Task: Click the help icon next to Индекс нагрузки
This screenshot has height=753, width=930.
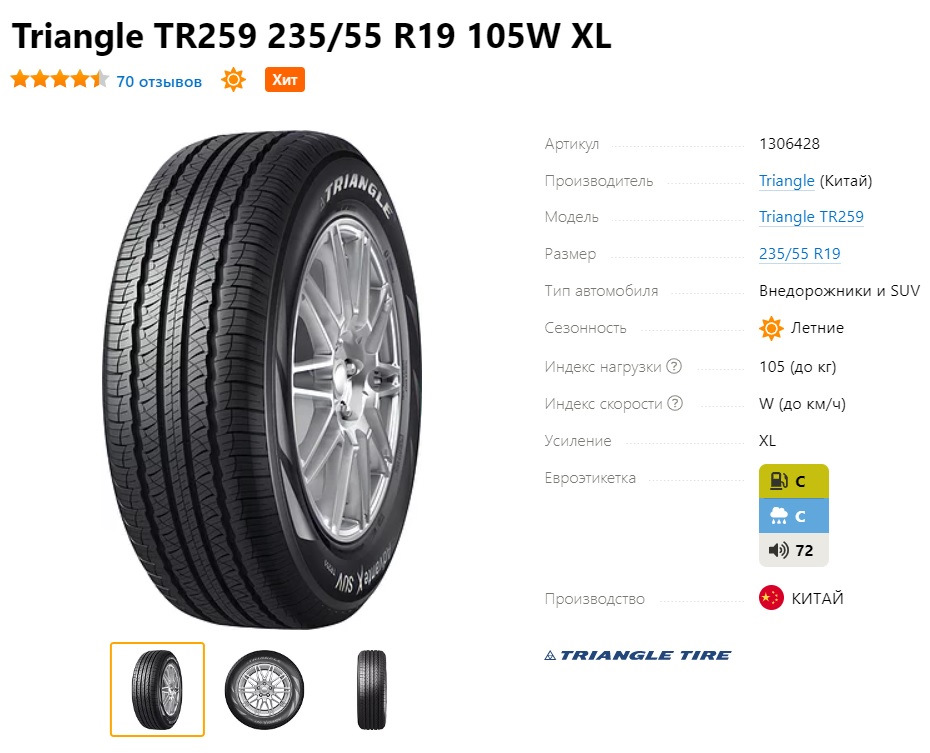Action: (674, 366)
